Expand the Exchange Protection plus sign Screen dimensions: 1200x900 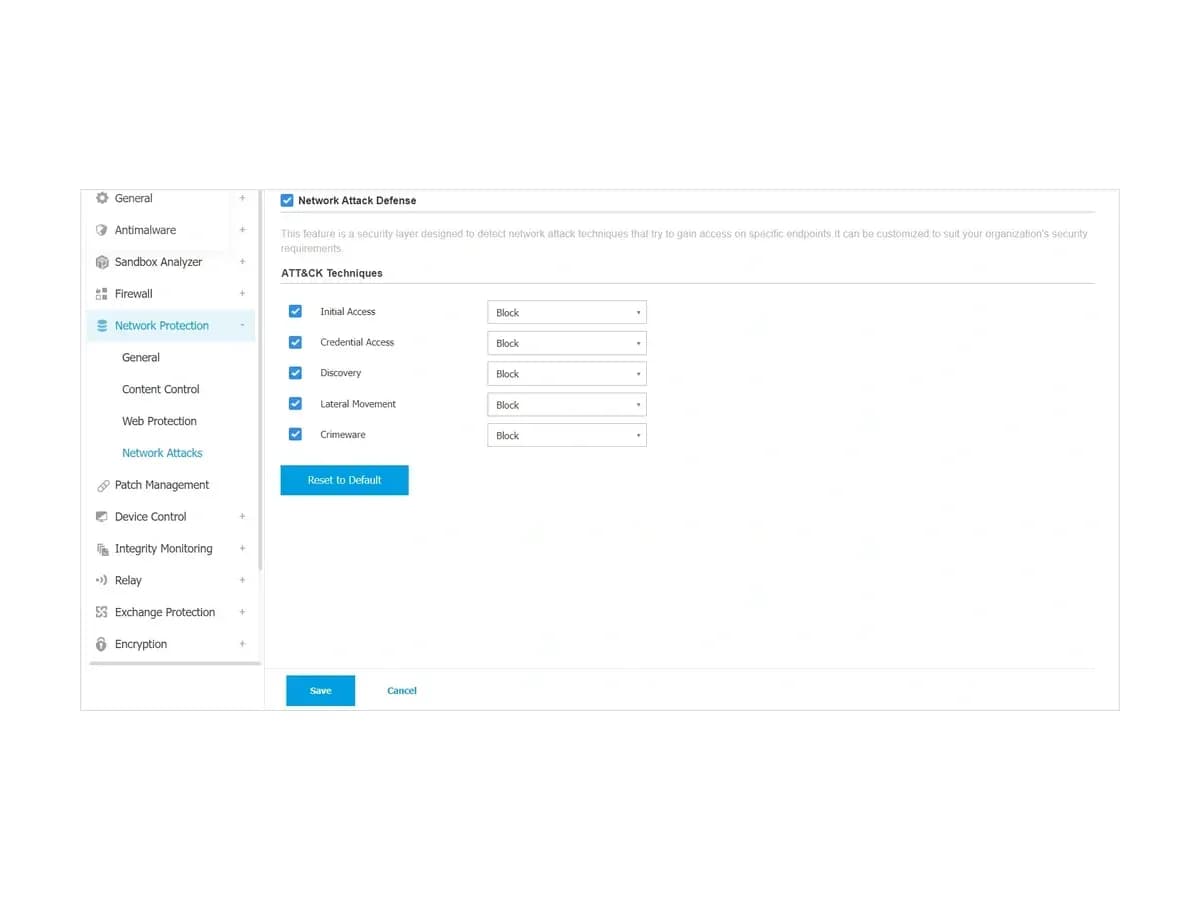pyautogui.click(x=242, y=612)
